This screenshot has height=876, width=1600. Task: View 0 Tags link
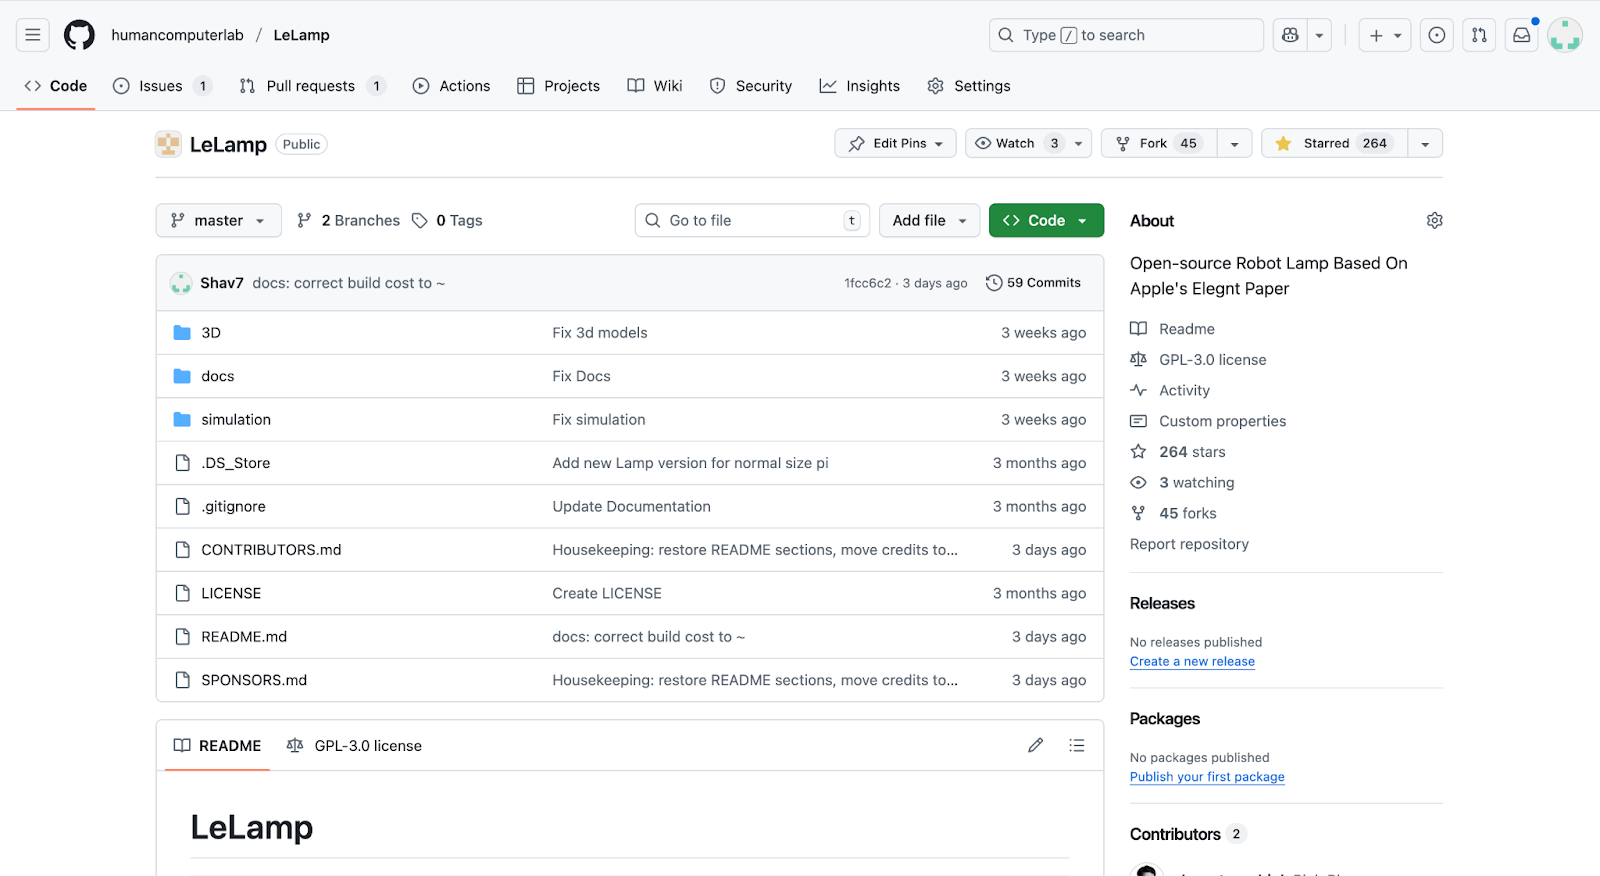447,220
